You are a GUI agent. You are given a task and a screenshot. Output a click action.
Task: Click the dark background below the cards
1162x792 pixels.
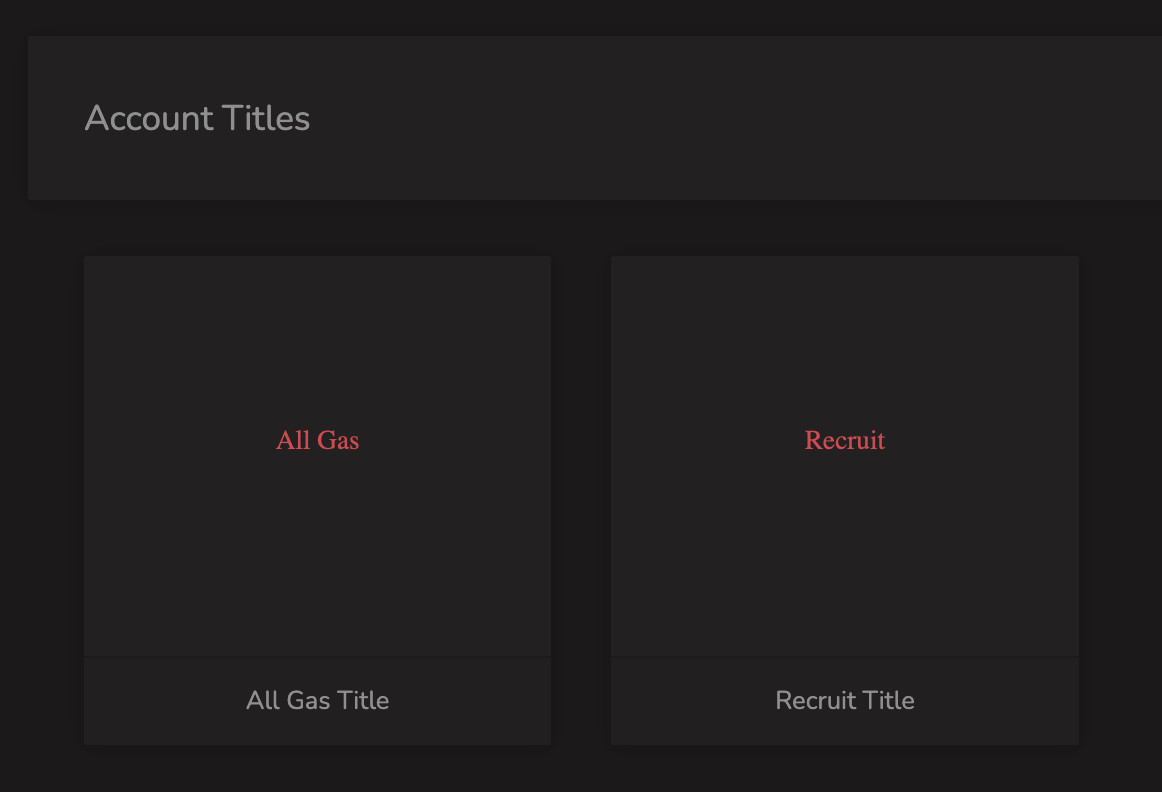[x=581, y=771]
